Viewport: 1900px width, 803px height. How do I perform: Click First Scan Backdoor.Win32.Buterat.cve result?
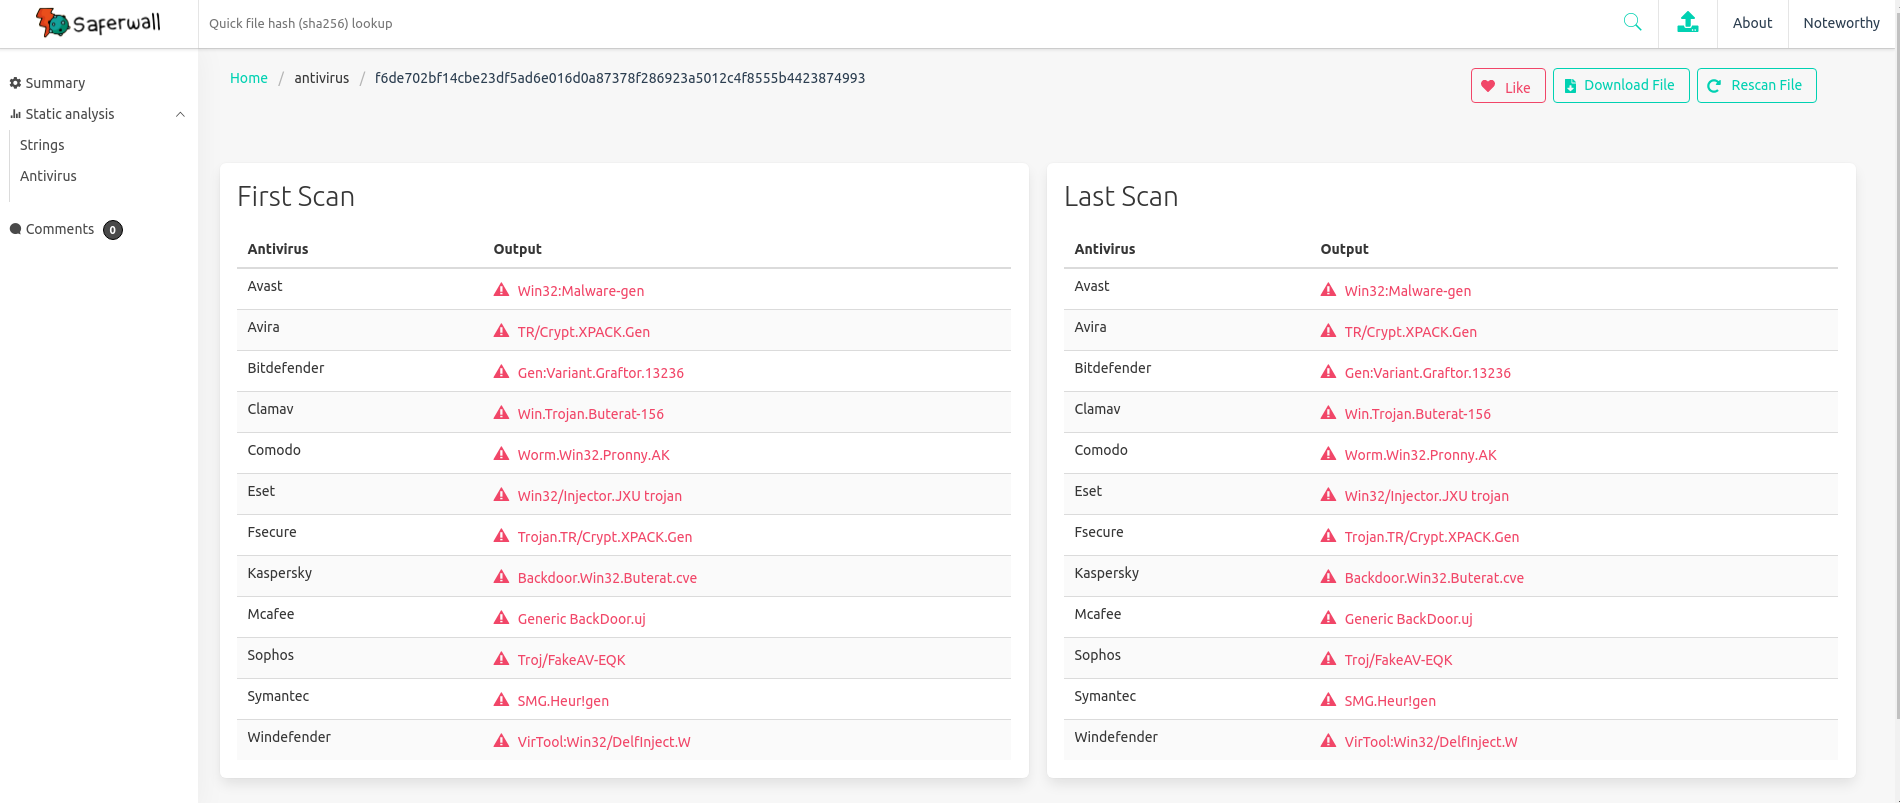[x=607, y=578]
